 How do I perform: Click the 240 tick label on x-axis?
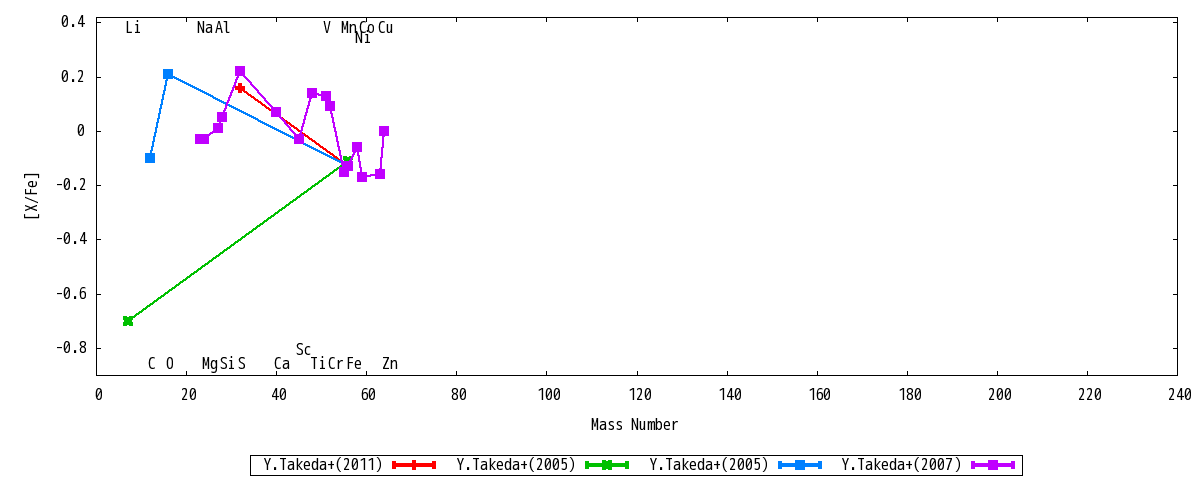click(x=1178, y=395)
